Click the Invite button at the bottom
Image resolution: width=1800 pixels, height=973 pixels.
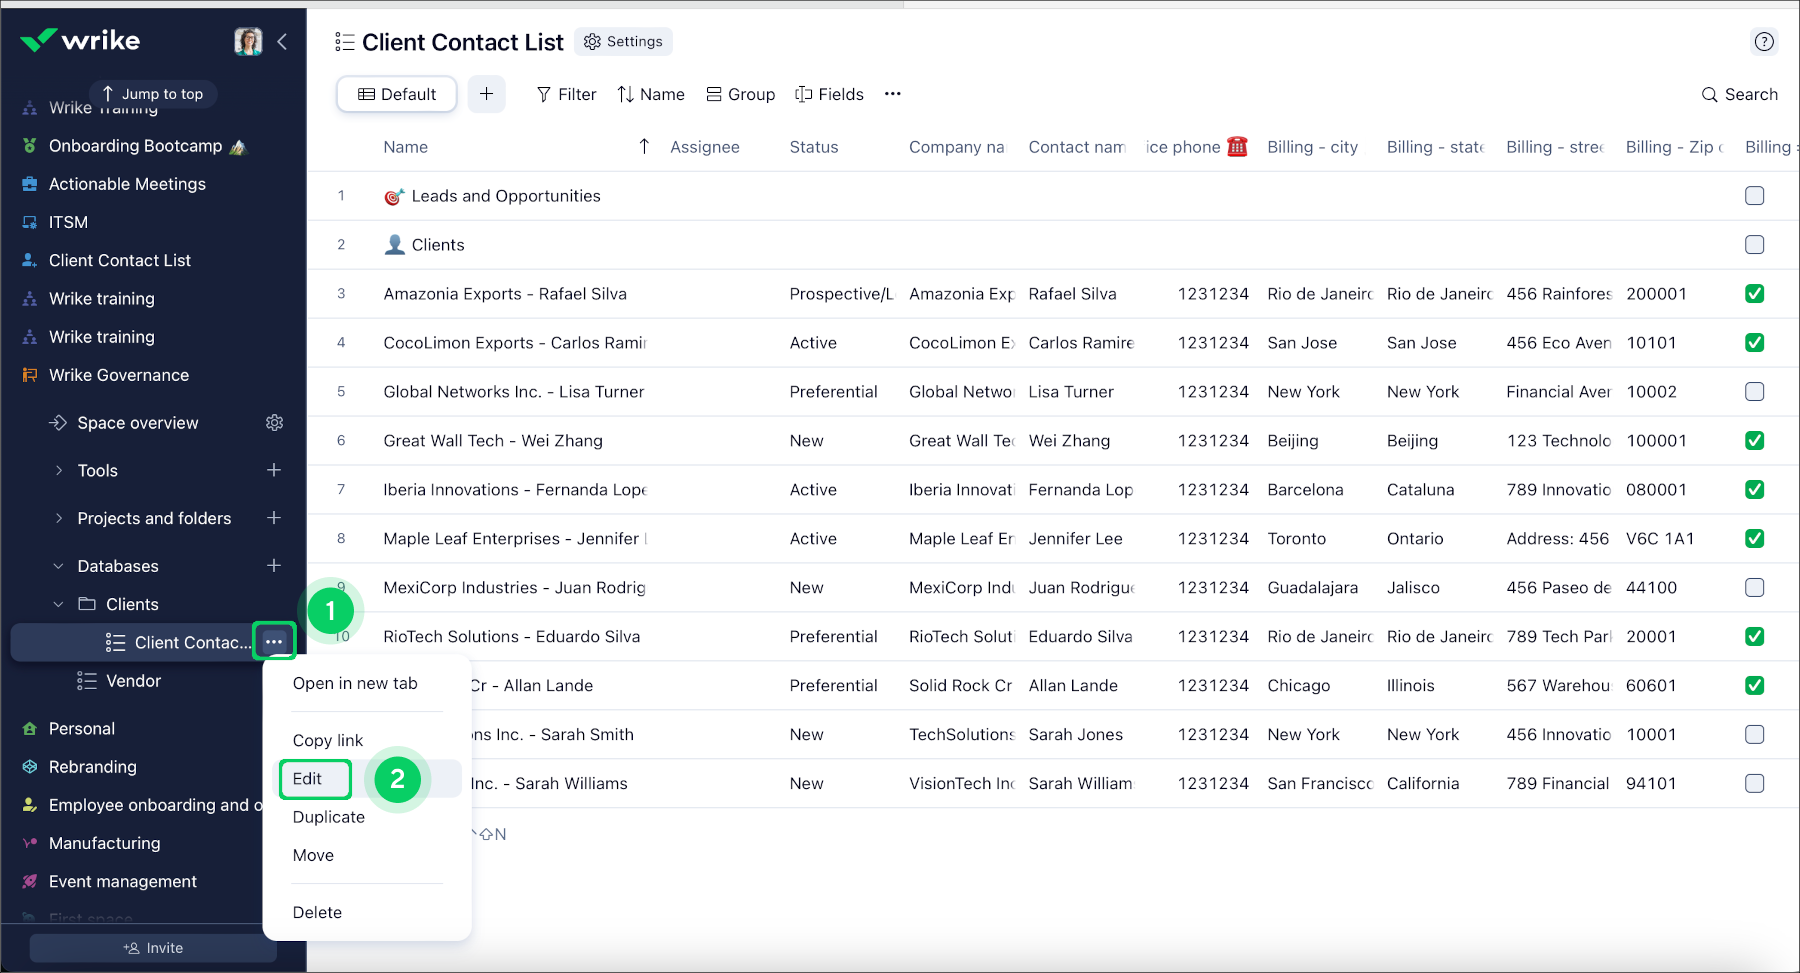(152, 947)
